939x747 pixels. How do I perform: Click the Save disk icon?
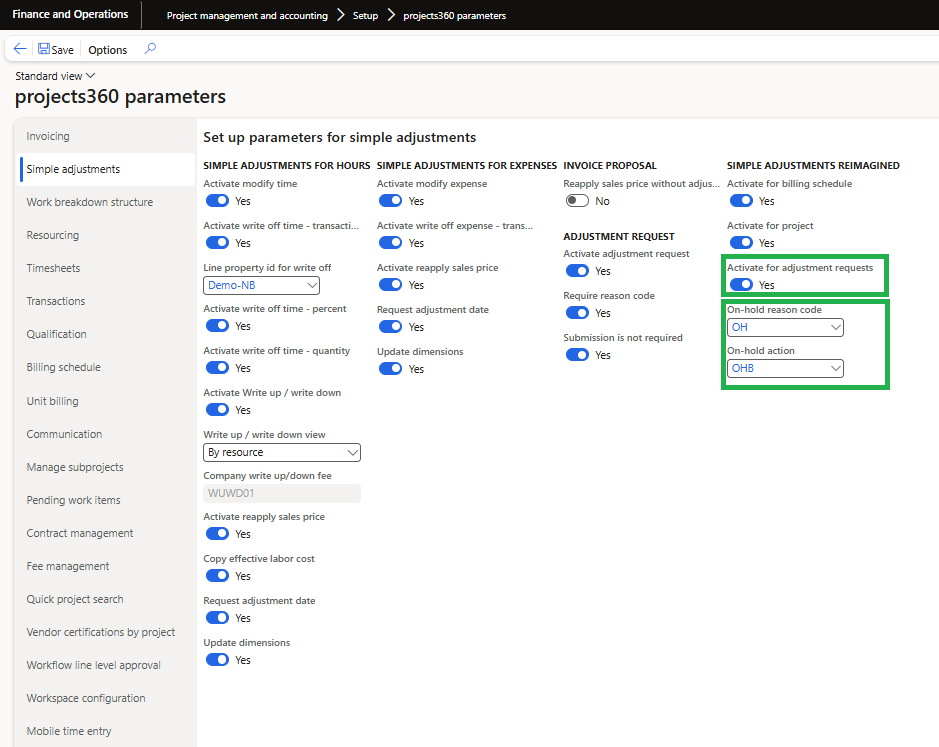click(x=44, y=49)
